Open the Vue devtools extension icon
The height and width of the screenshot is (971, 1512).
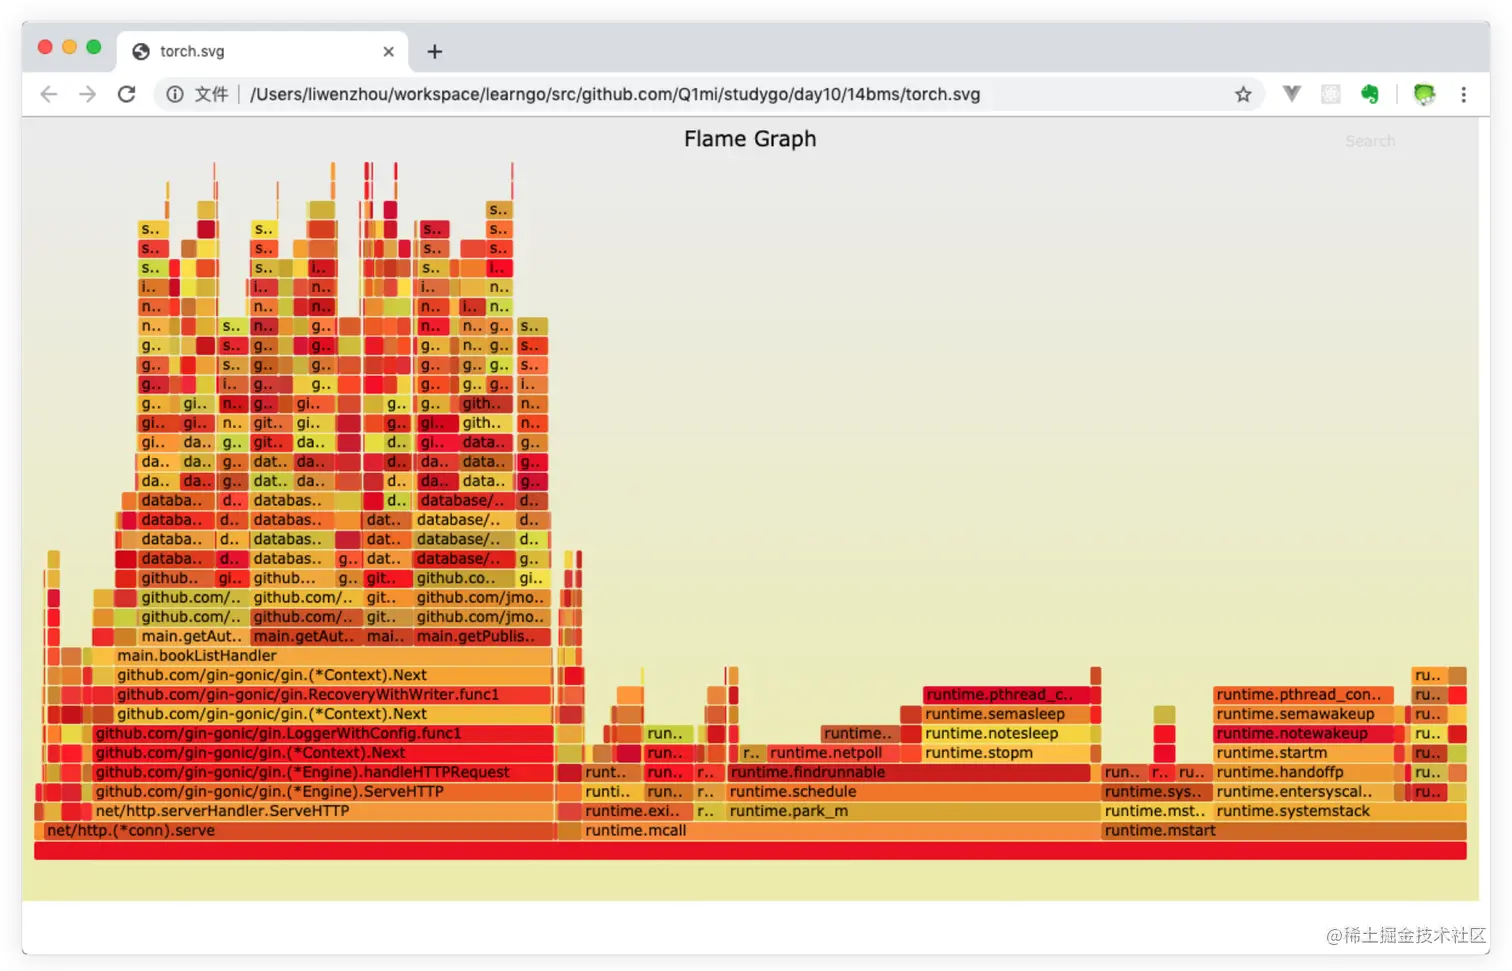[1292, 94]
